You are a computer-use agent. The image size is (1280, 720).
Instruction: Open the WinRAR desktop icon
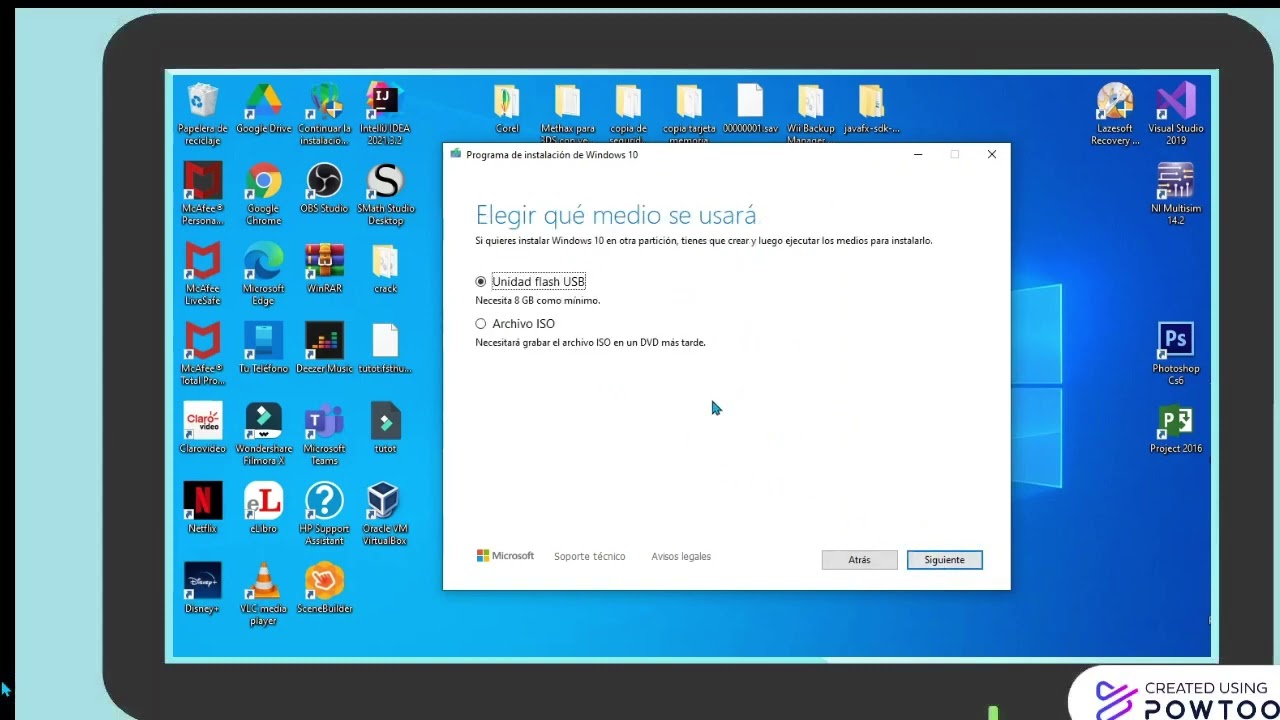325,261
